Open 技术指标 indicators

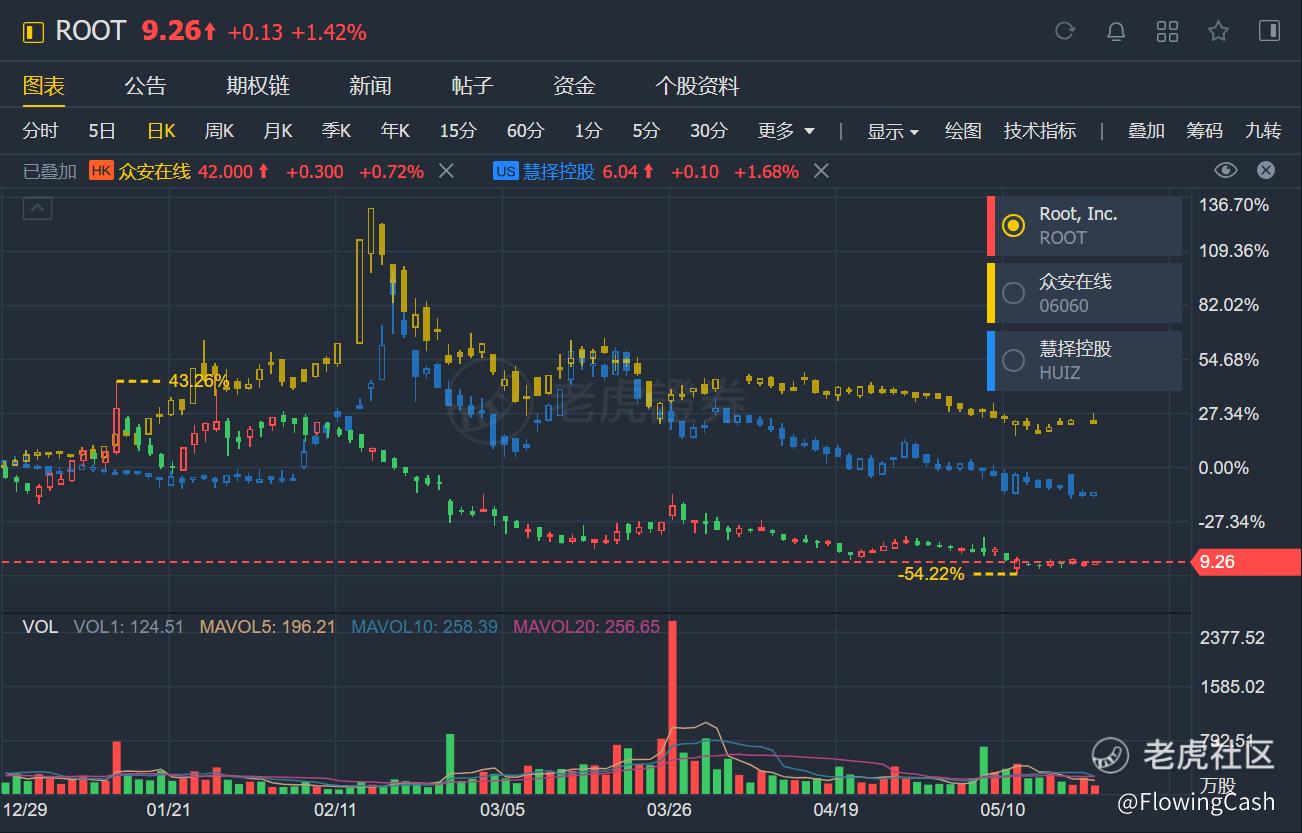click(1040, 131)
